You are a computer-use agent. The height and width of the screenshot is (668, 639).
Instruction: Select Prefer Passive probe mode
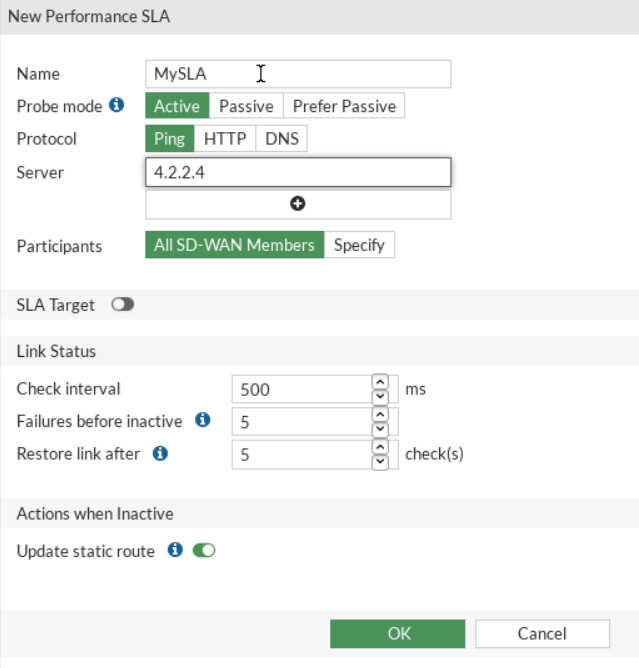344,106
